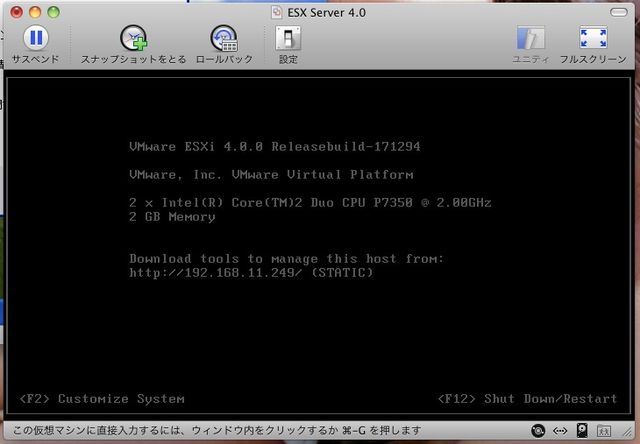Image resolution: width=640 pixels, height=444 pixels.
Task: Click the network adapter status icon
Action: pos(560,431)
